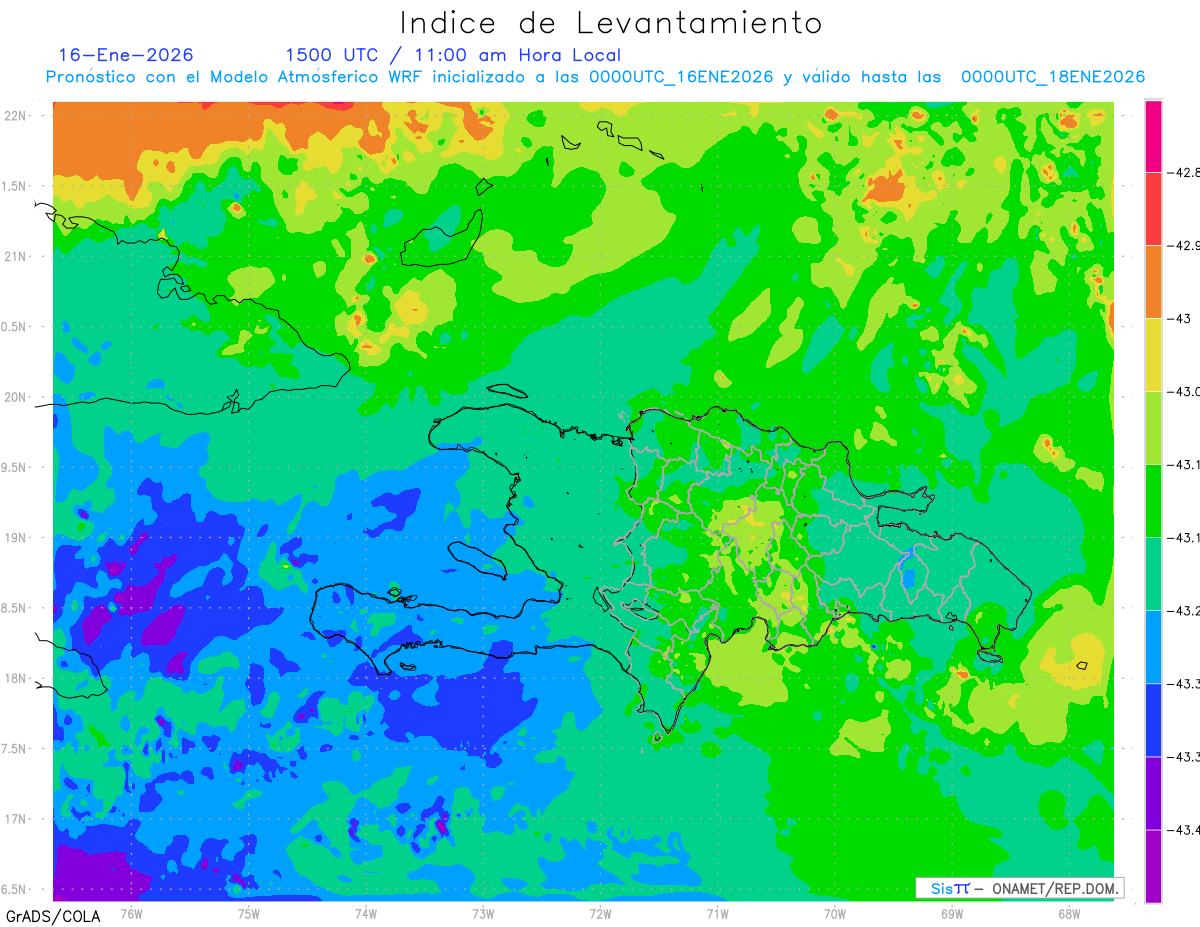This screenshot has height=927, width=1200.
Task: Pick the dark blue swatch on the color bar
Action: pos(1153,720)
